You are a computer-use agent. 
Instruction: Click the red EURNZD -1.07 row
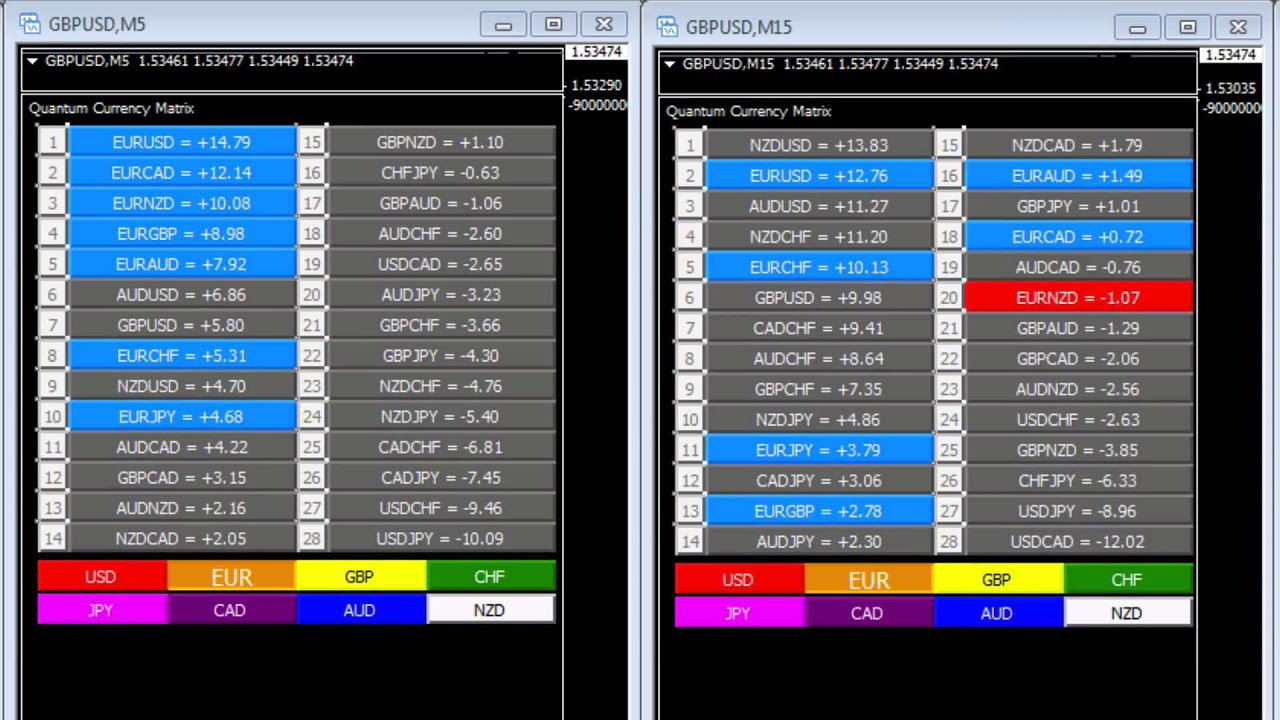click(x=1078, y=298)
